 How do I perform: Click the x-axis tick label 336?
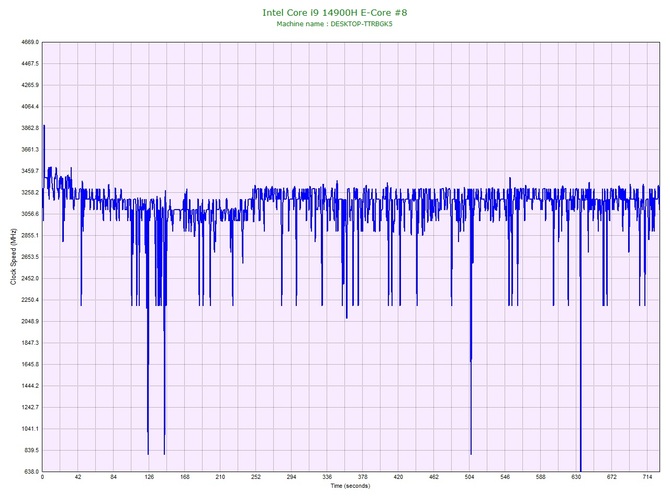click(x=327, y=477)
